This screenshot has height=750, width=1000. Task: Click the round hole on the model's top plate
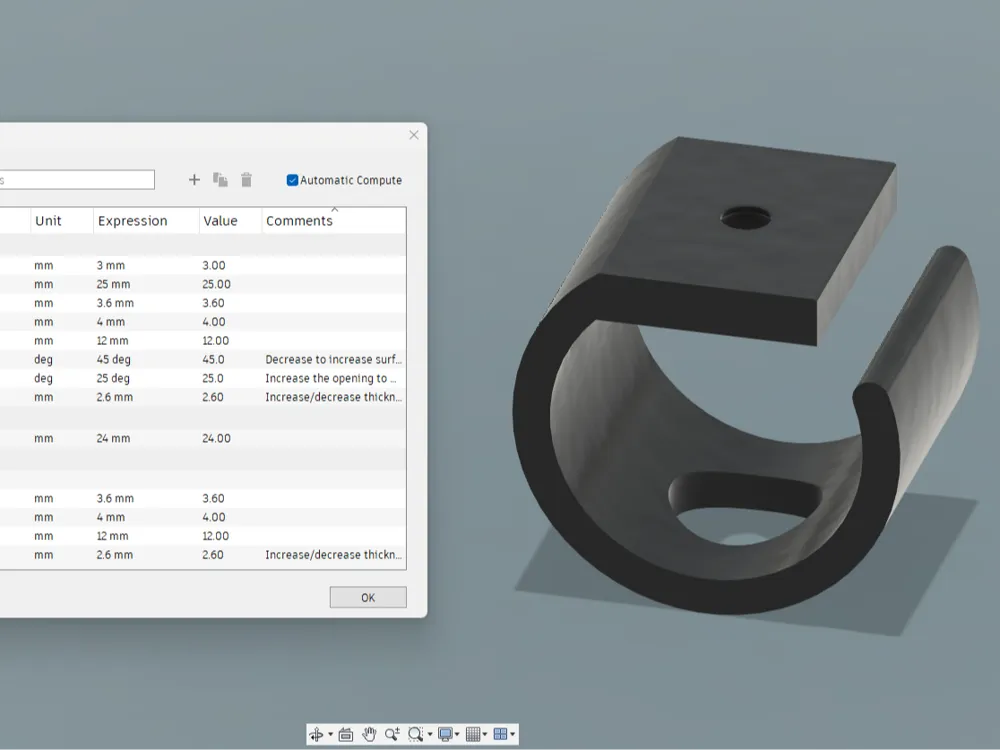click(745, 217)
